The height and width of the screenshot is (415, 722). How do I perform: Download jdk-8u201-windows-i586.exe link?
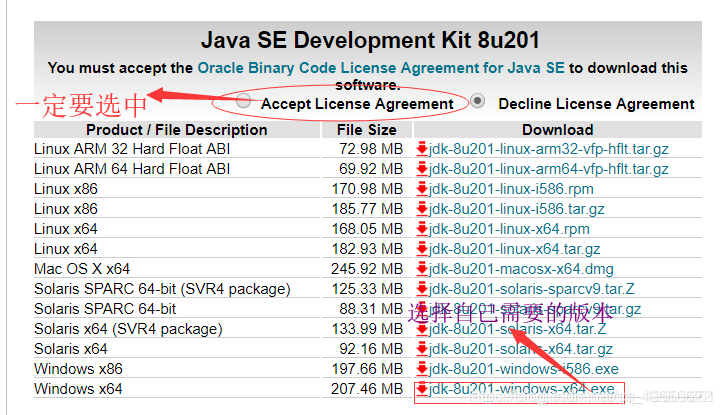coord(524,368)
